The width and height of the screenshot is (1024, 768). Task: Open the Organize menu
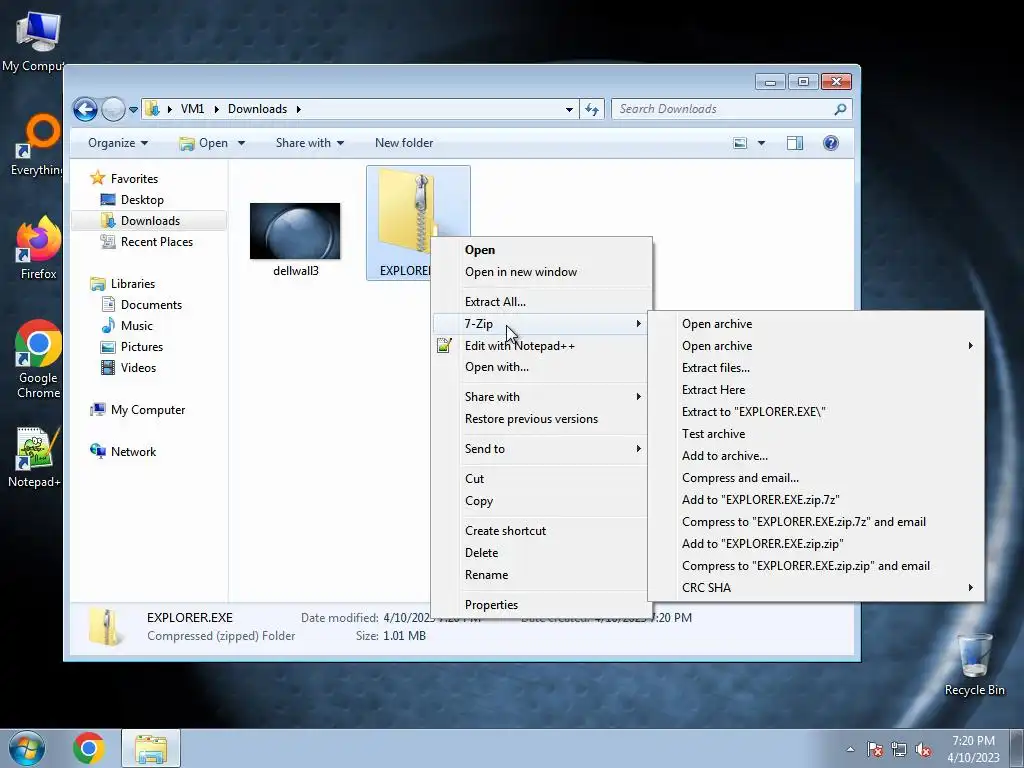coord(118,143)
